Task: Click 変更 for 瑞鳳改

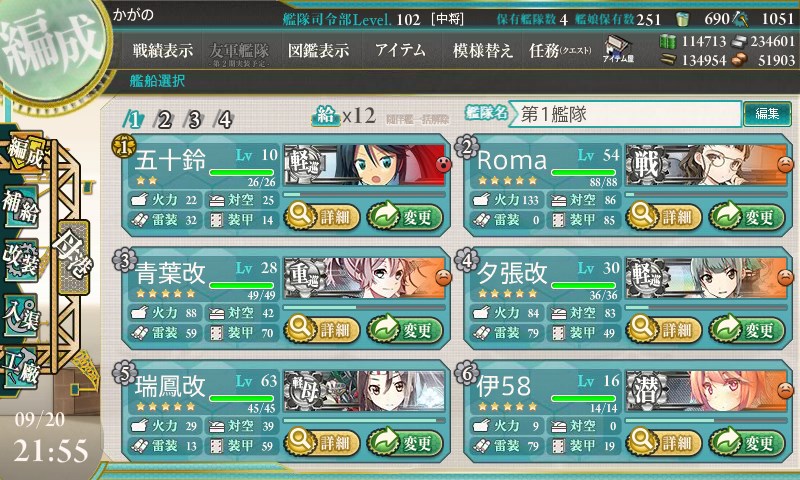Action: click(405, 442)
